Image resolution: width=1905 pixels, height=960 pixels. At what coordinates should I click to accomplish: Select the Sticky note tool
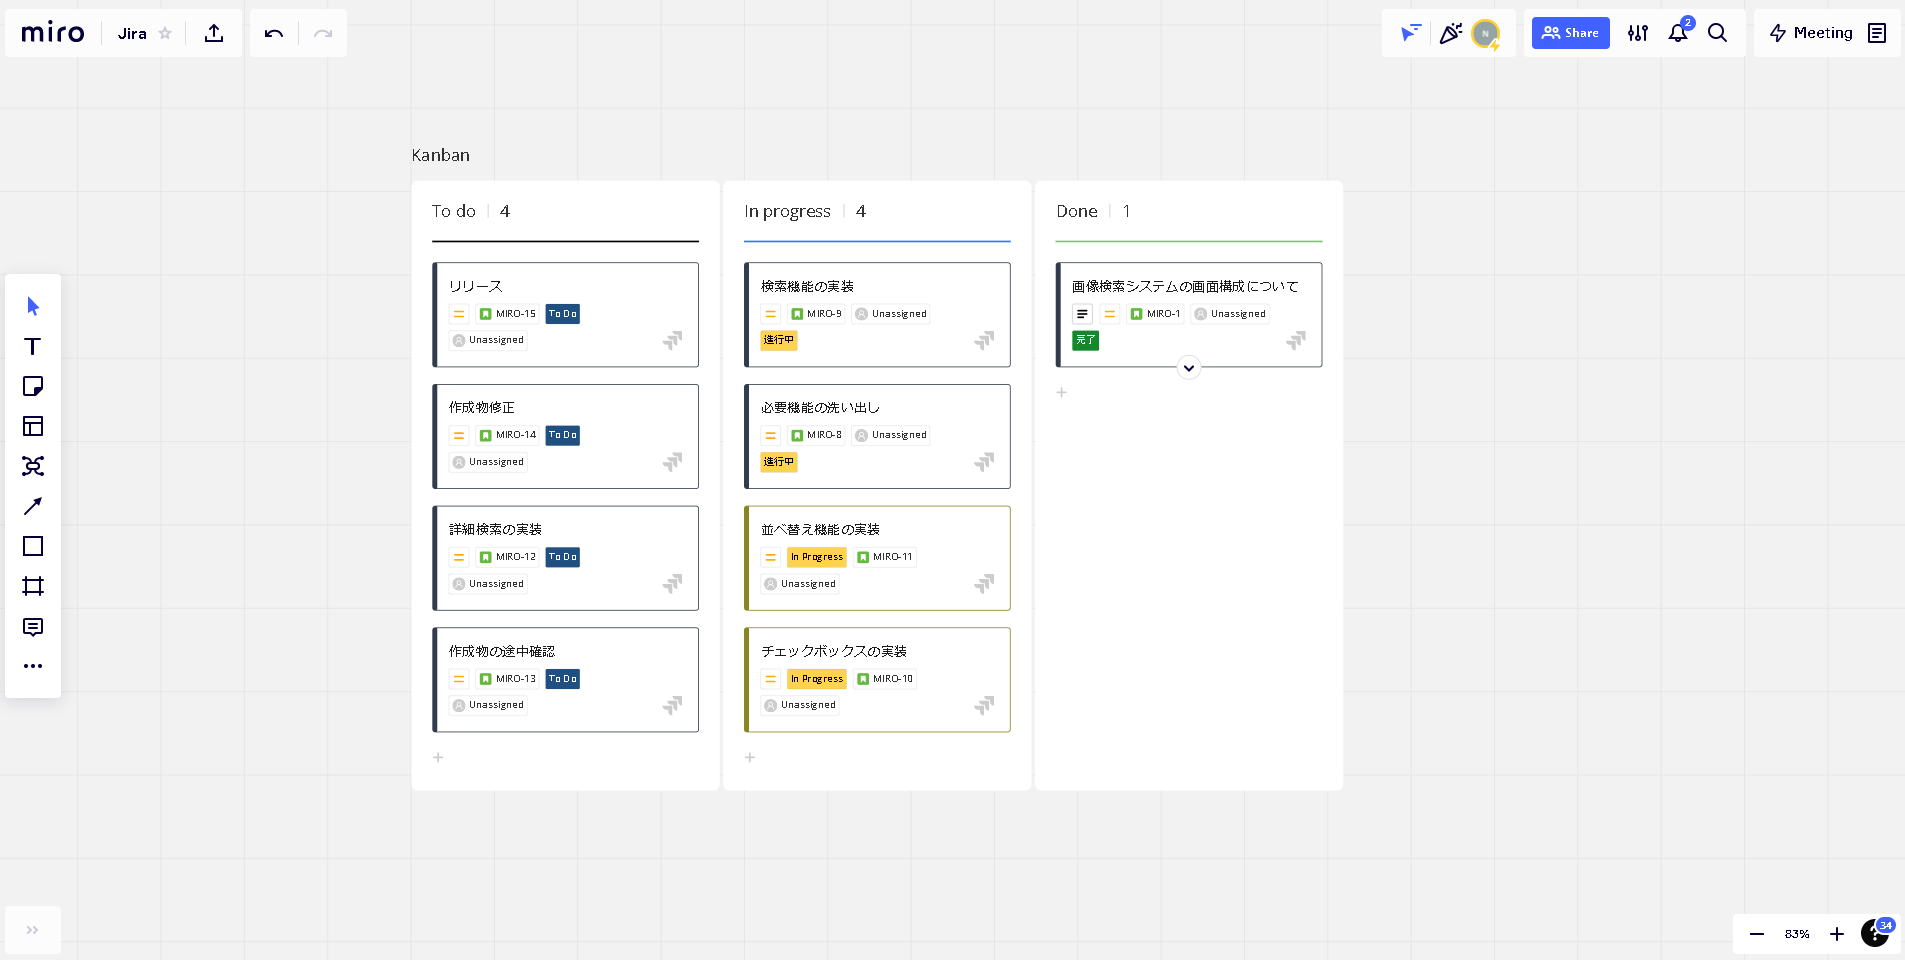(33, 386)
